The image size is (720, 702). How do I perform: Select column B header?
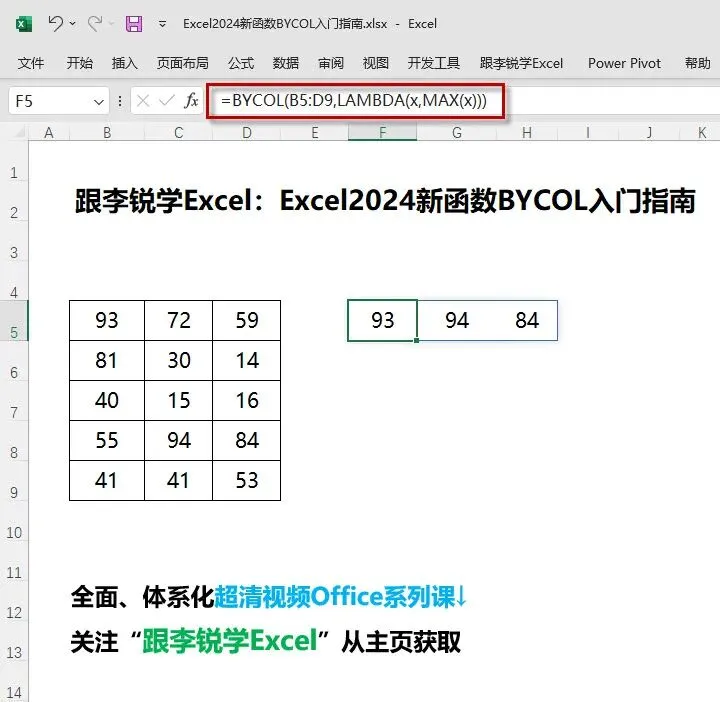pyautogui.click(x=107, y=133)
